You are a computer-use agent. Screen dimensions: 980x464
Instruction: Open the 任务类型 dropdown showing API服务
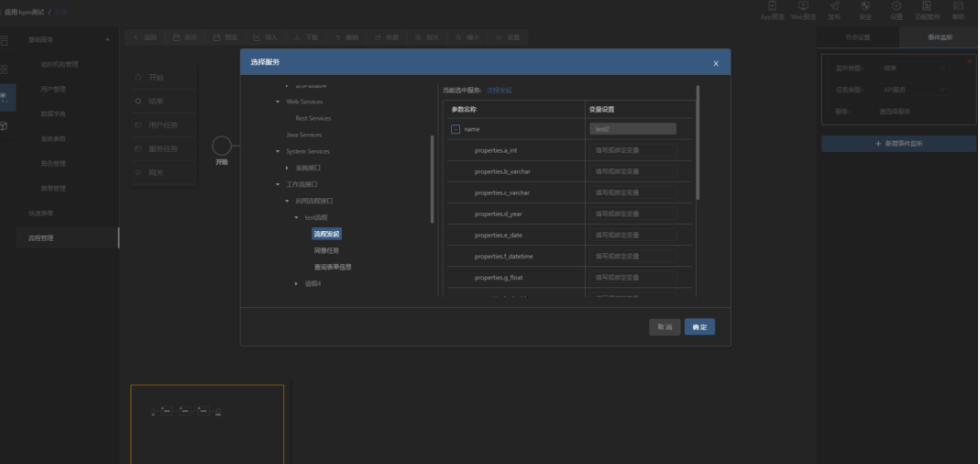coord(915,89)
